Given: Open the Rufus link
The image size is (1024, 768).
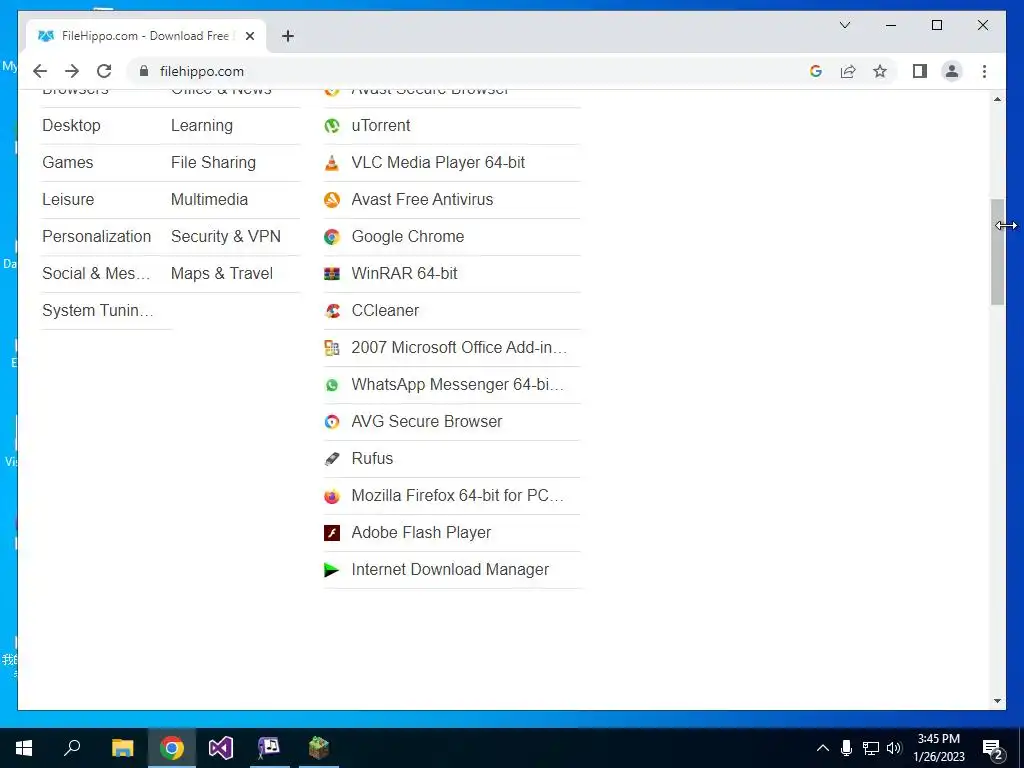Looking at the screenshot, I should [x=372, y=458].
